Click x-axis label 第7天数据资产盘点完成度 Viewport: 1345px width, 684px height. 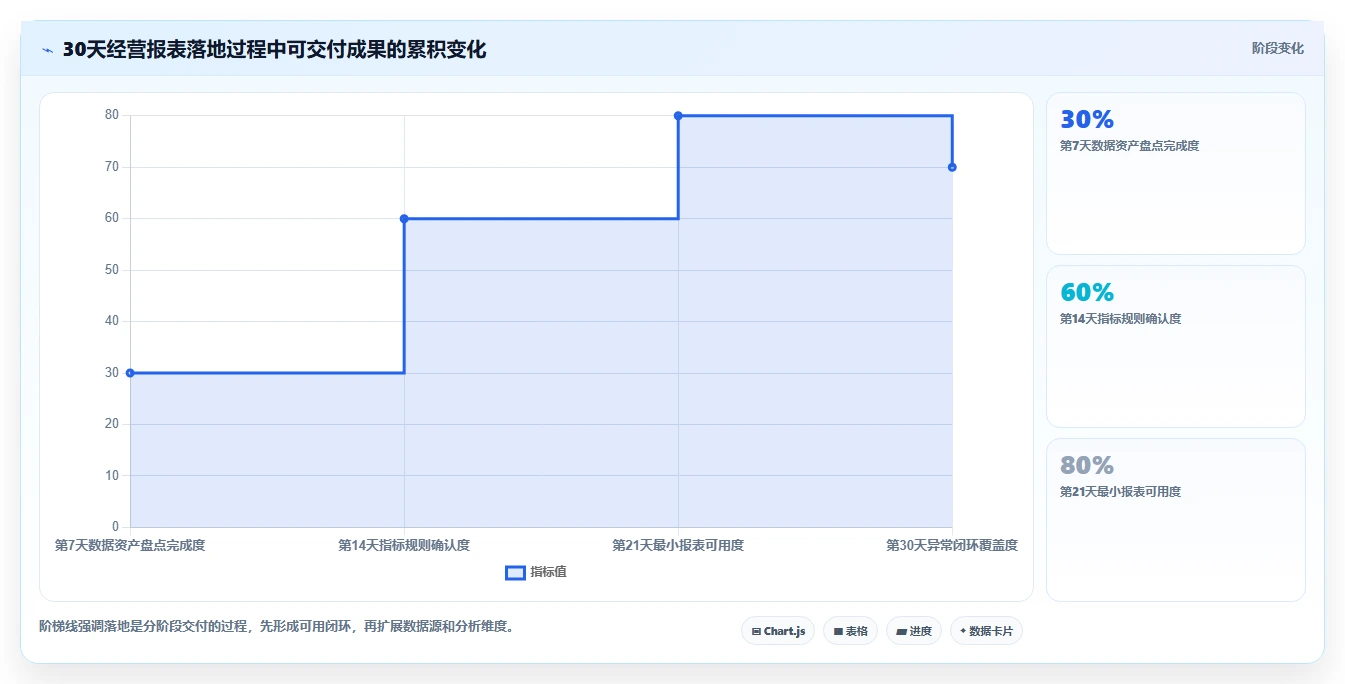tap(130, 545)
